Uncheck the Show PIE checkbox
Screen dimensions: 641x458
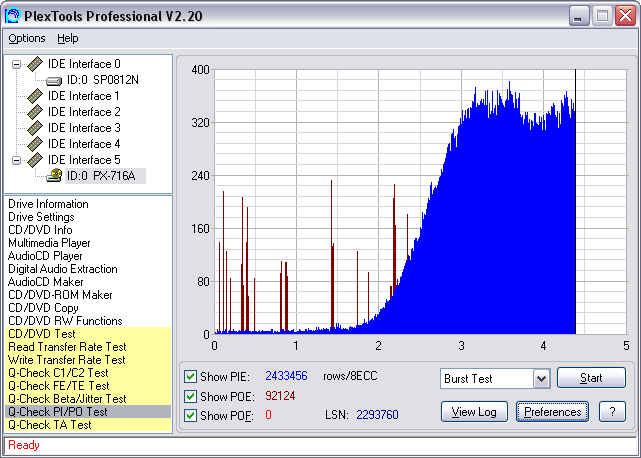[x=190, y=376]
